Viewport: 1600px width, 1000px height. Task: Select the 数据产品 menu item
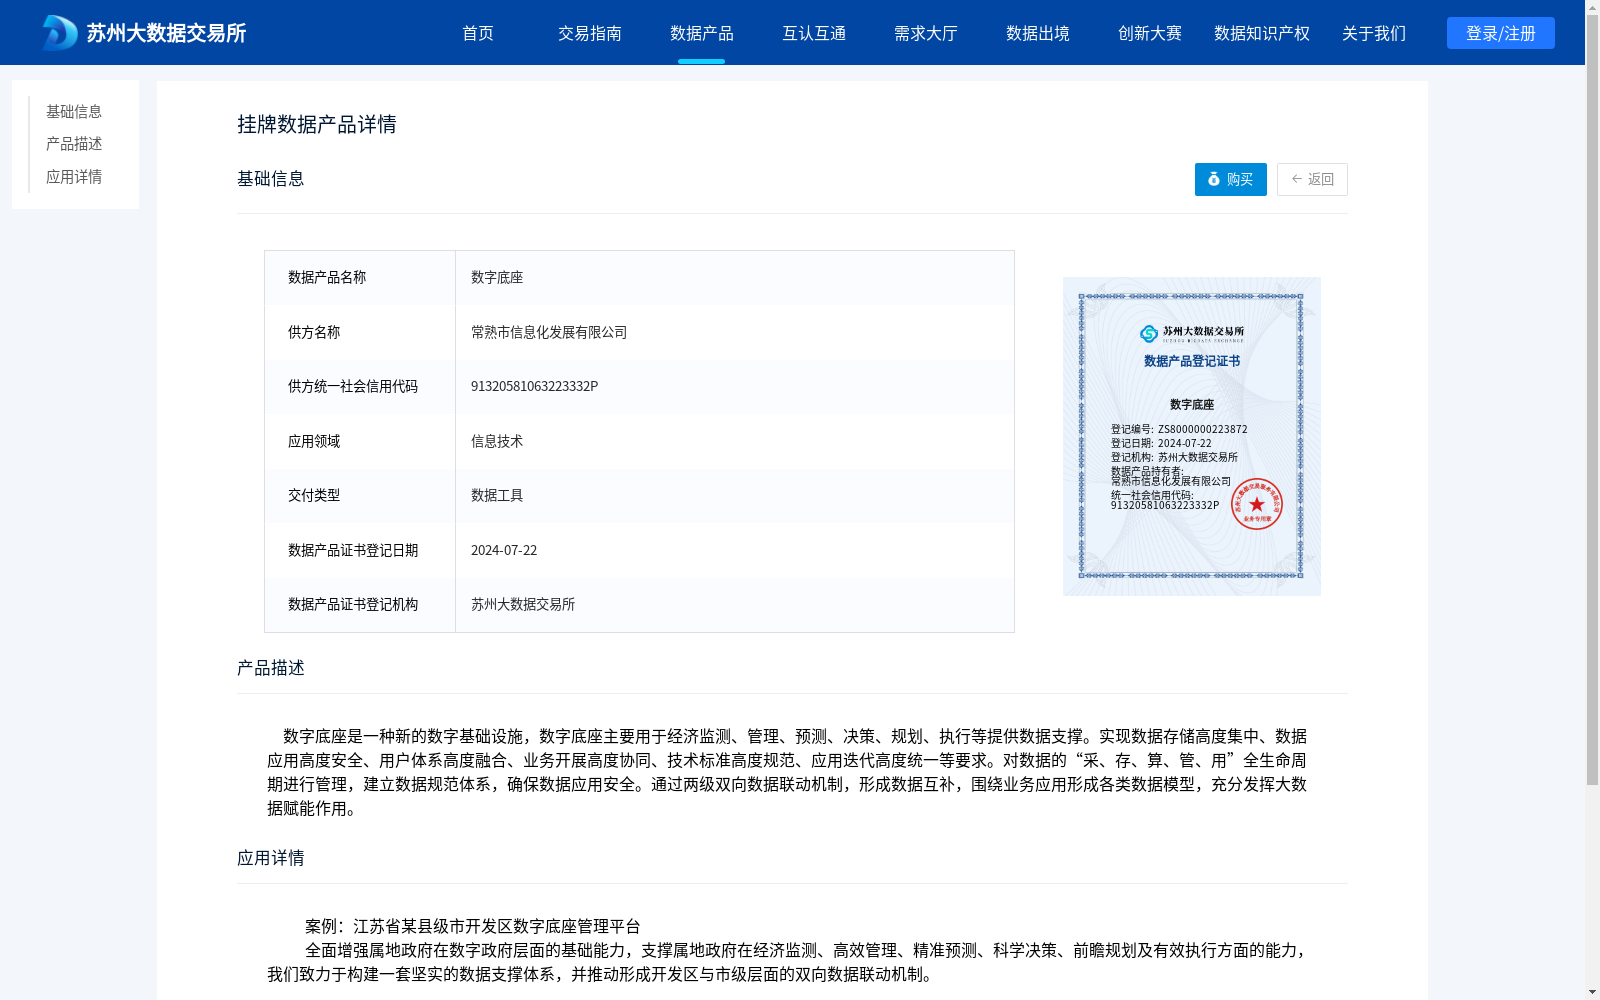(x=702, y=33)
